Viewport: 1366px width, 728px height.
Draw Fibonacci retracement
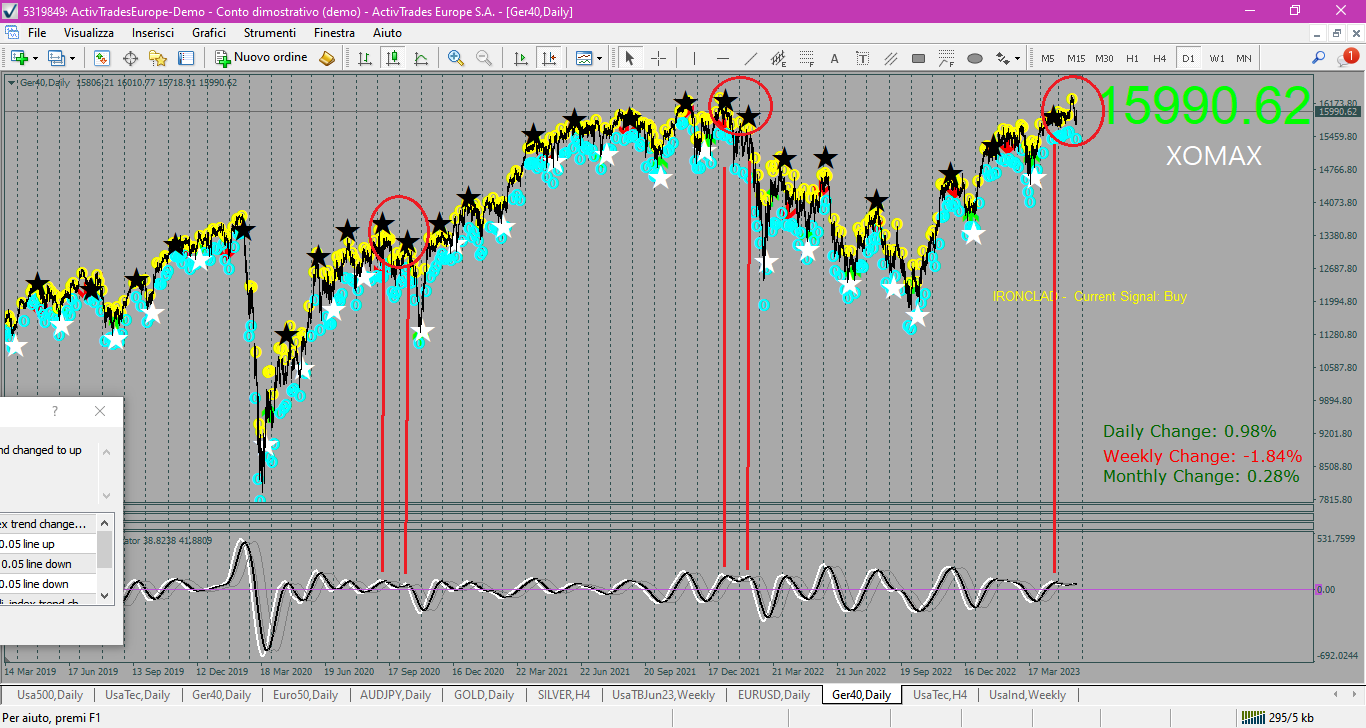point(806,58)
